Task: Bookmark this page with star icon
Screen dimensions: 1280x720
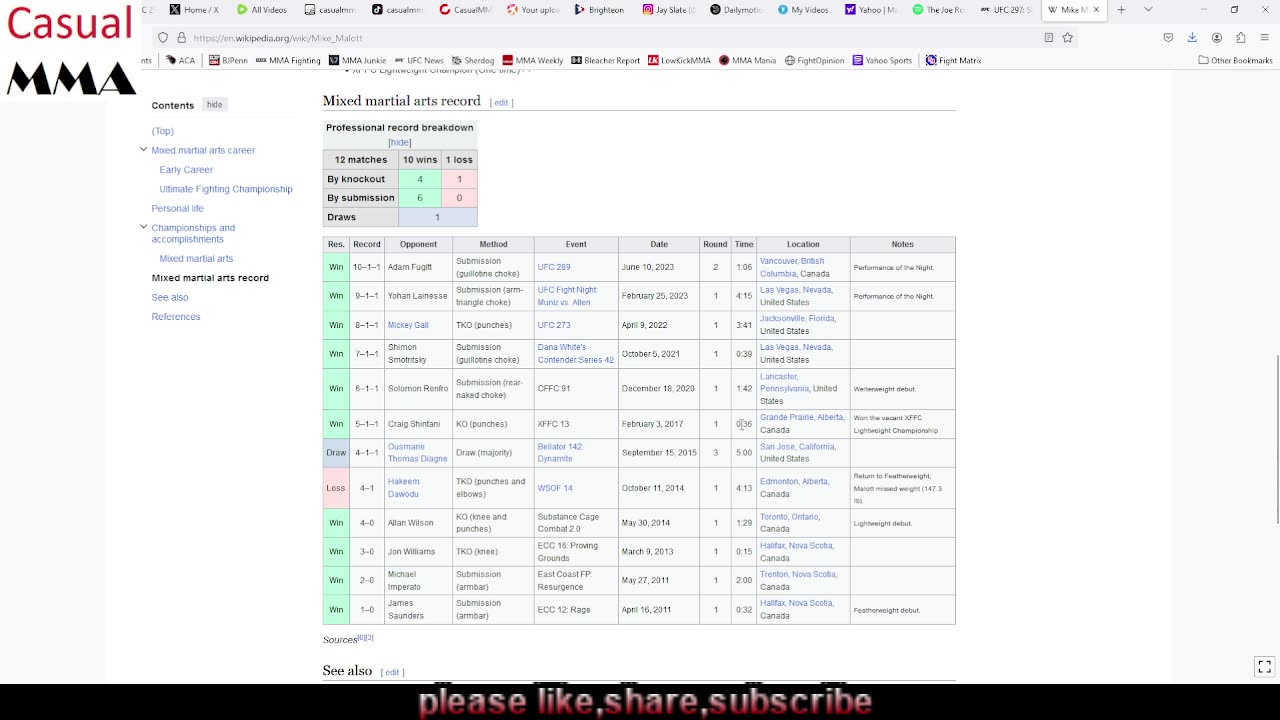Action: (1067, 38)
